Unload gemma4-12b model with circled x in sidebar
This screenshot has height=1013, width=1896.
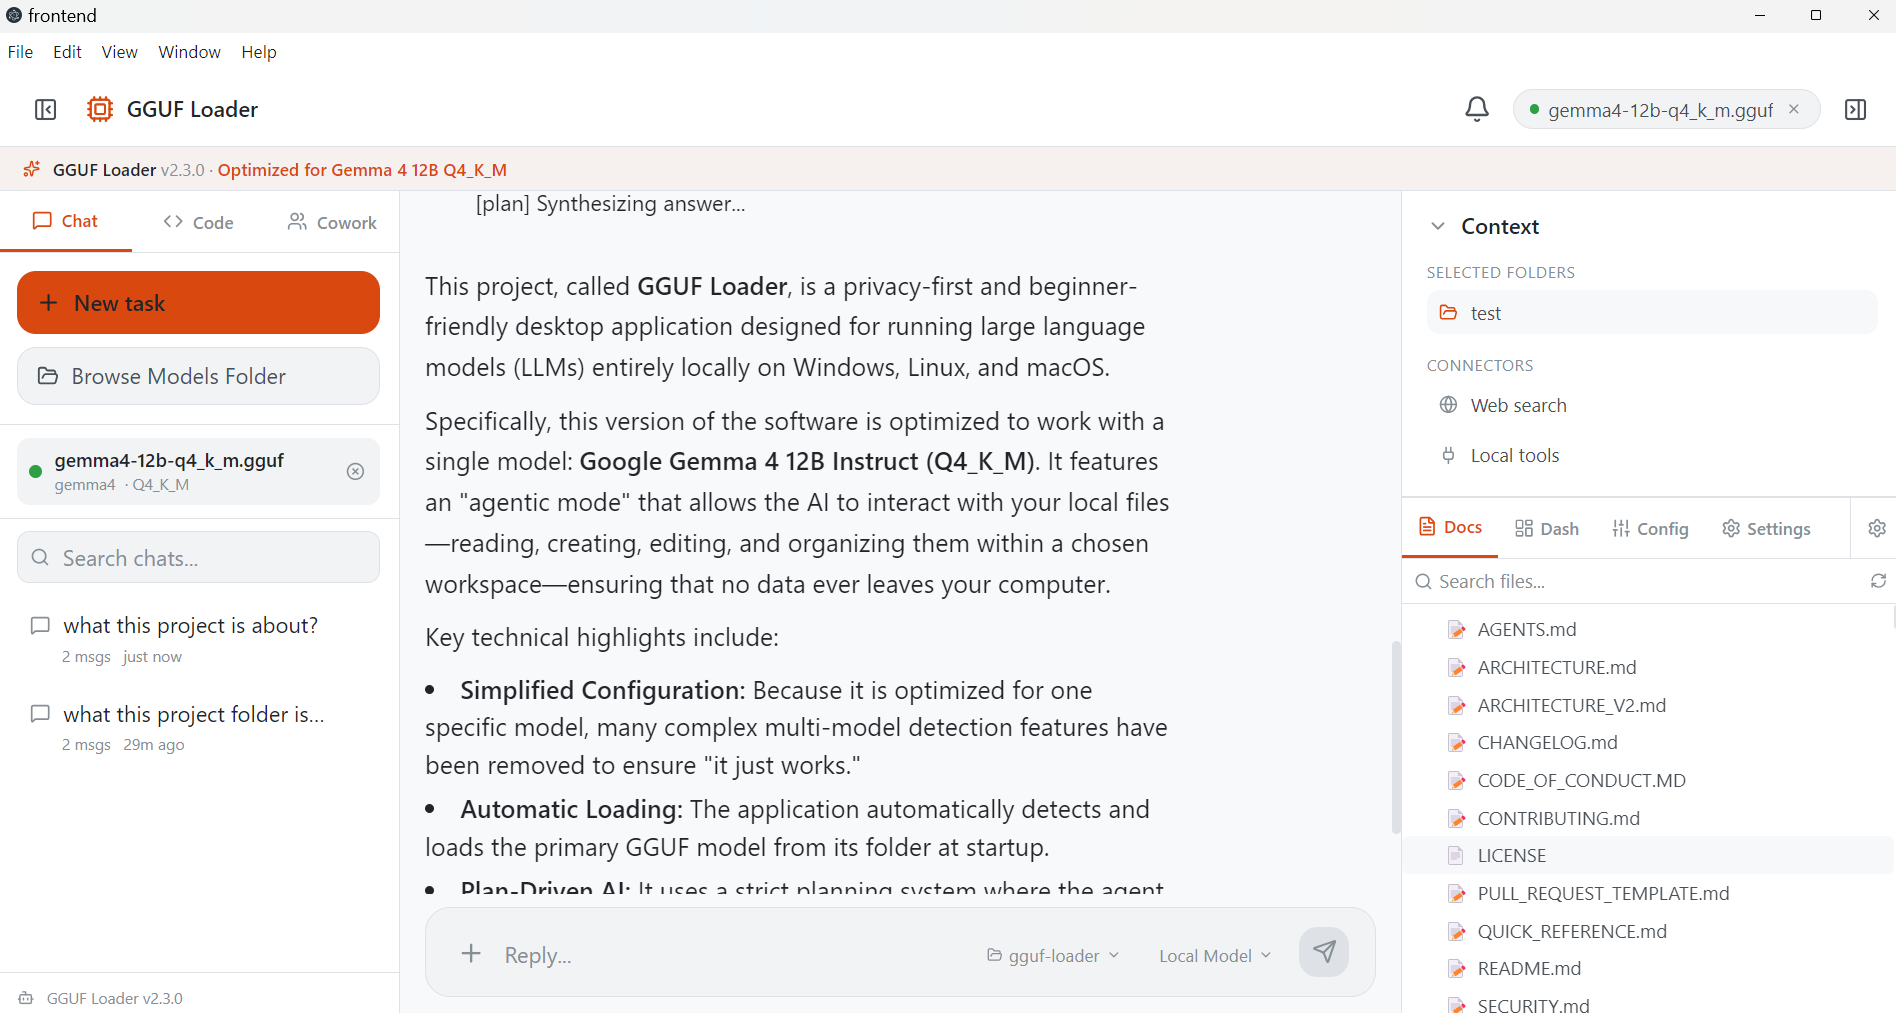(x=355, y=471)
